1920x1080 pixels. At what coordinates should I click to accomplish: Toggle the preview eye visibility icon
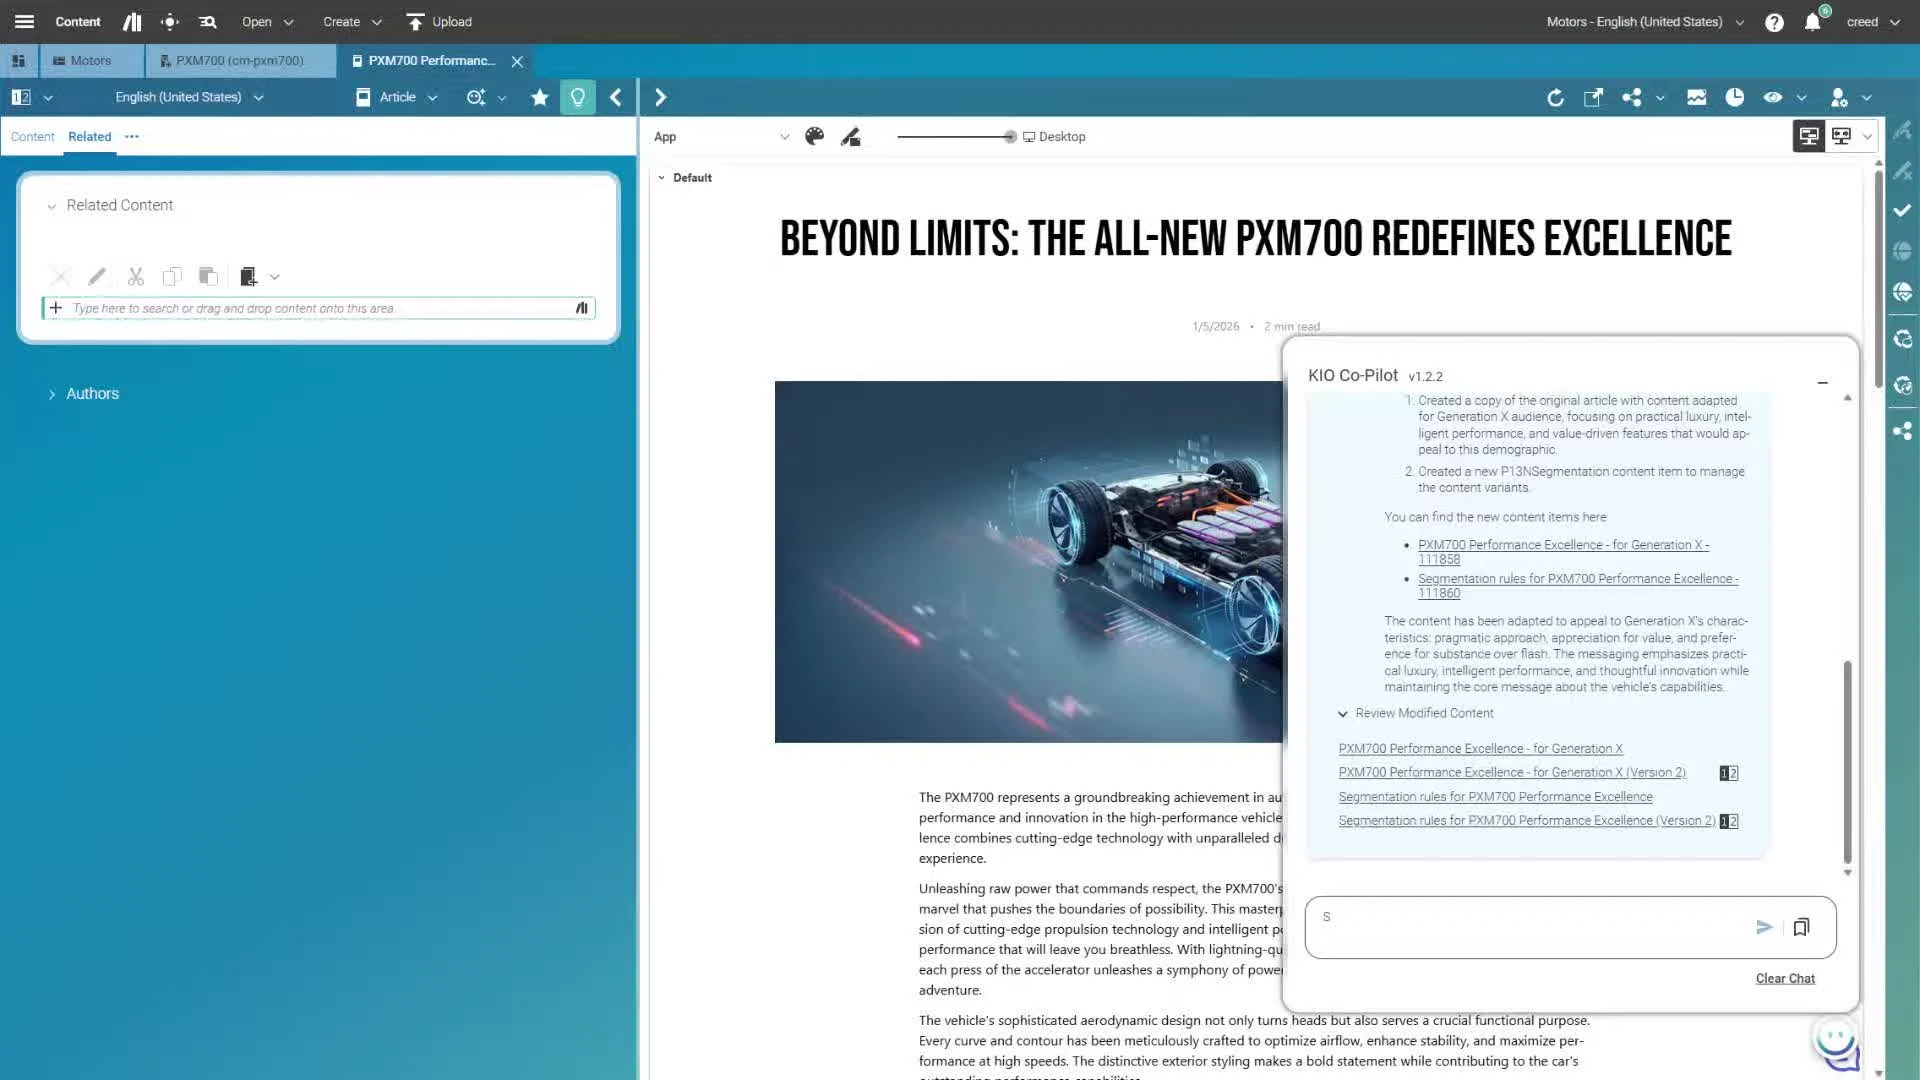point(1772,97)
